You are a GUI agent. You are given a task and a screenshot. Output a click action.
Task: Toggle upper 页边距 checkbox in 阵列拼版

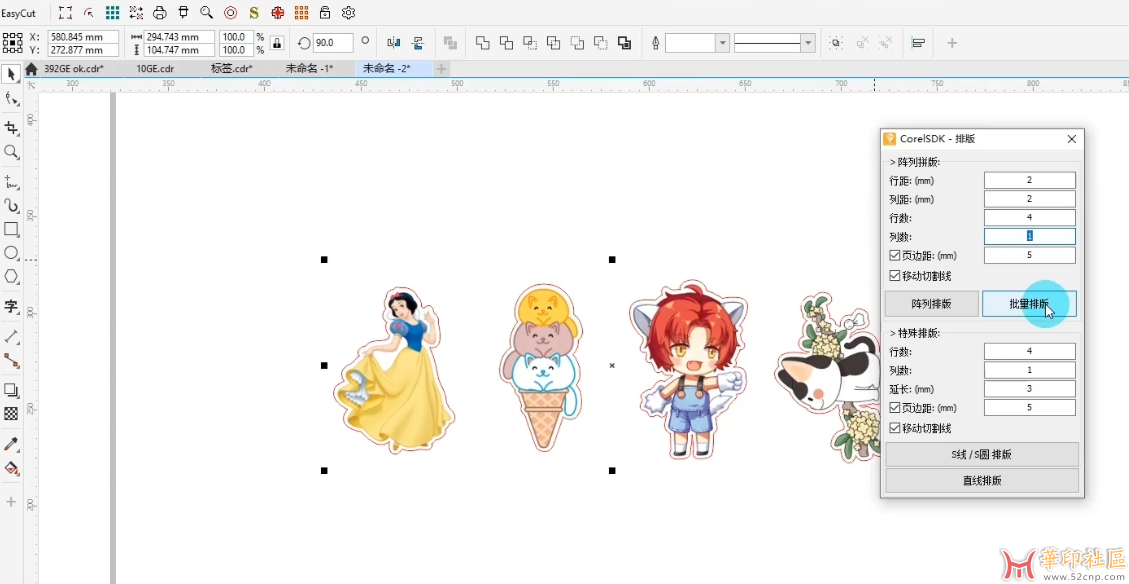click(894, 255)
